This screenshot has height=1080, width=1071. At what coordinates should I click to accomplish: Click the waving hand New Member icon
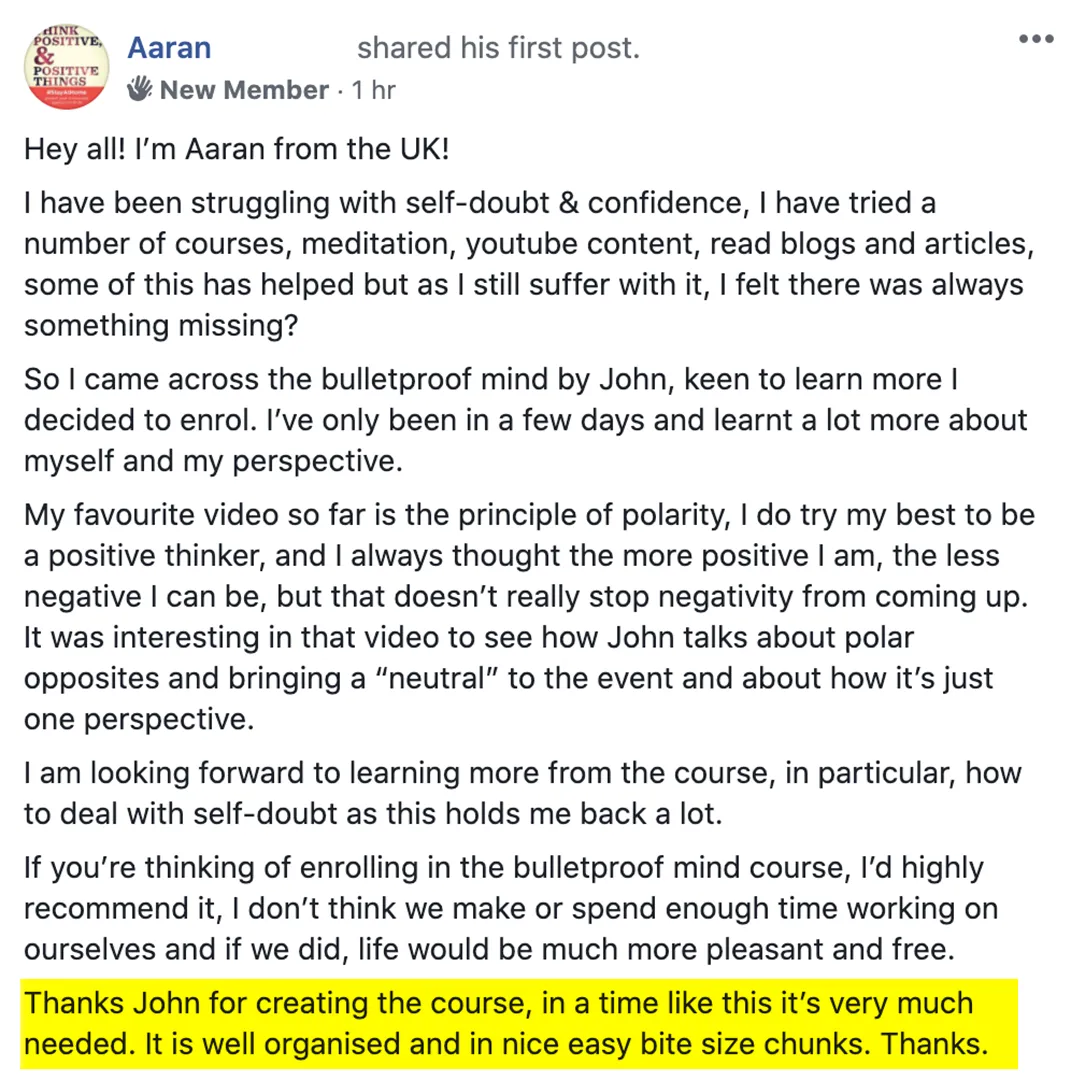pos(139,90)
